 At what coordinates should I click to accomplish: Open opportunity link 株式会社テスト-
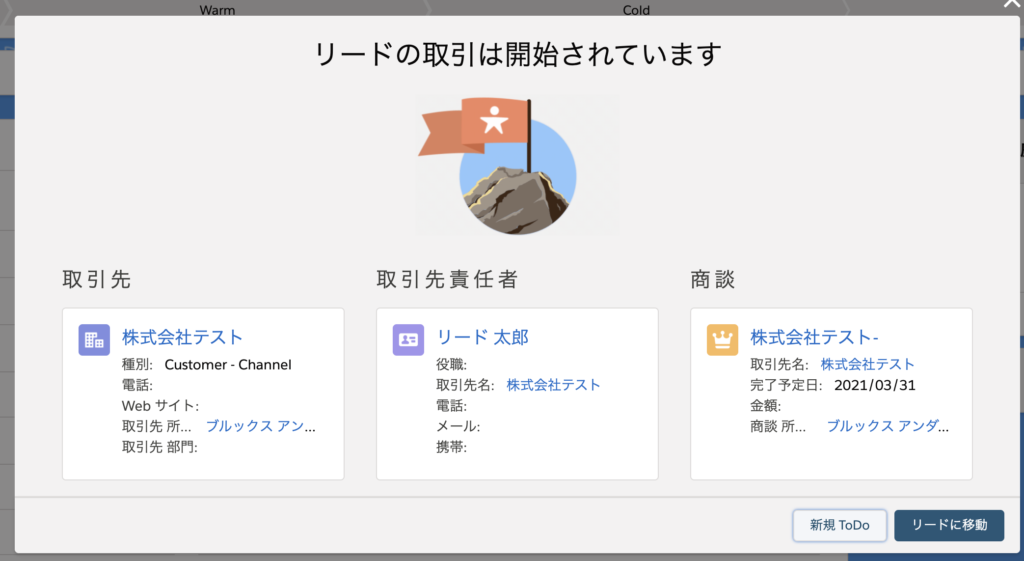tap(814, 337)
